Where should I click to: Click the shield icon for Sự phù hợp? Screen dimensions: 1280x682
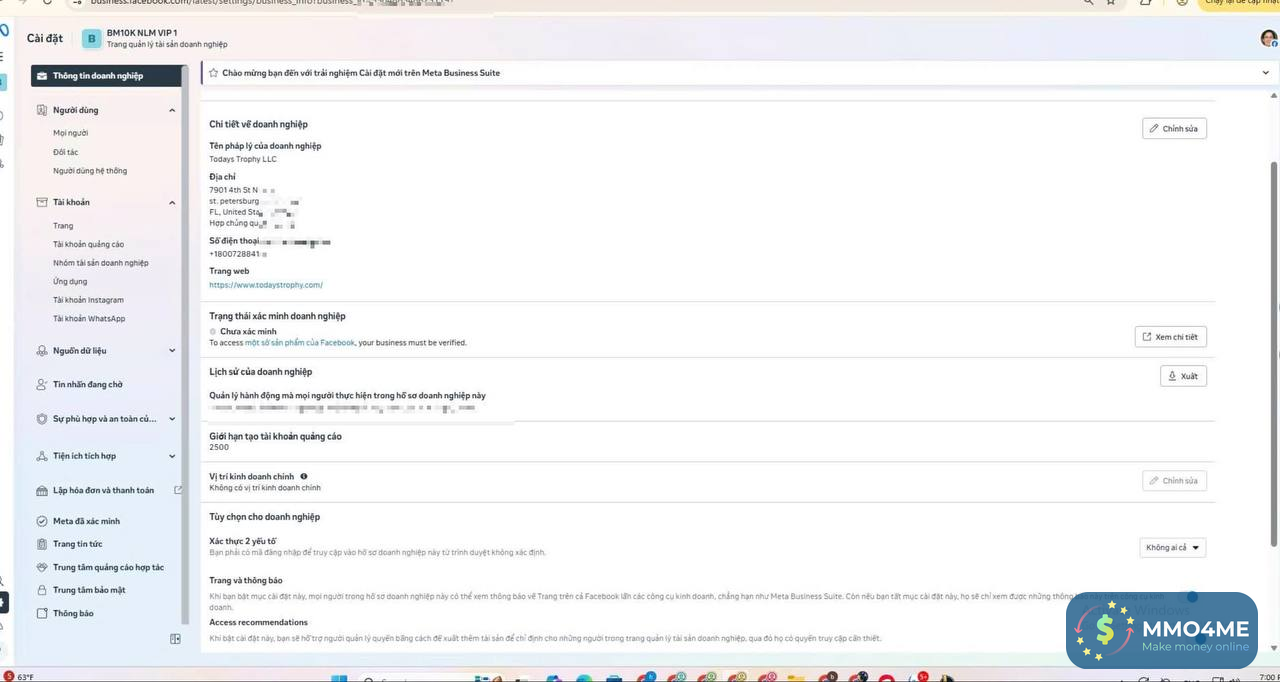[x=42, y=419]
